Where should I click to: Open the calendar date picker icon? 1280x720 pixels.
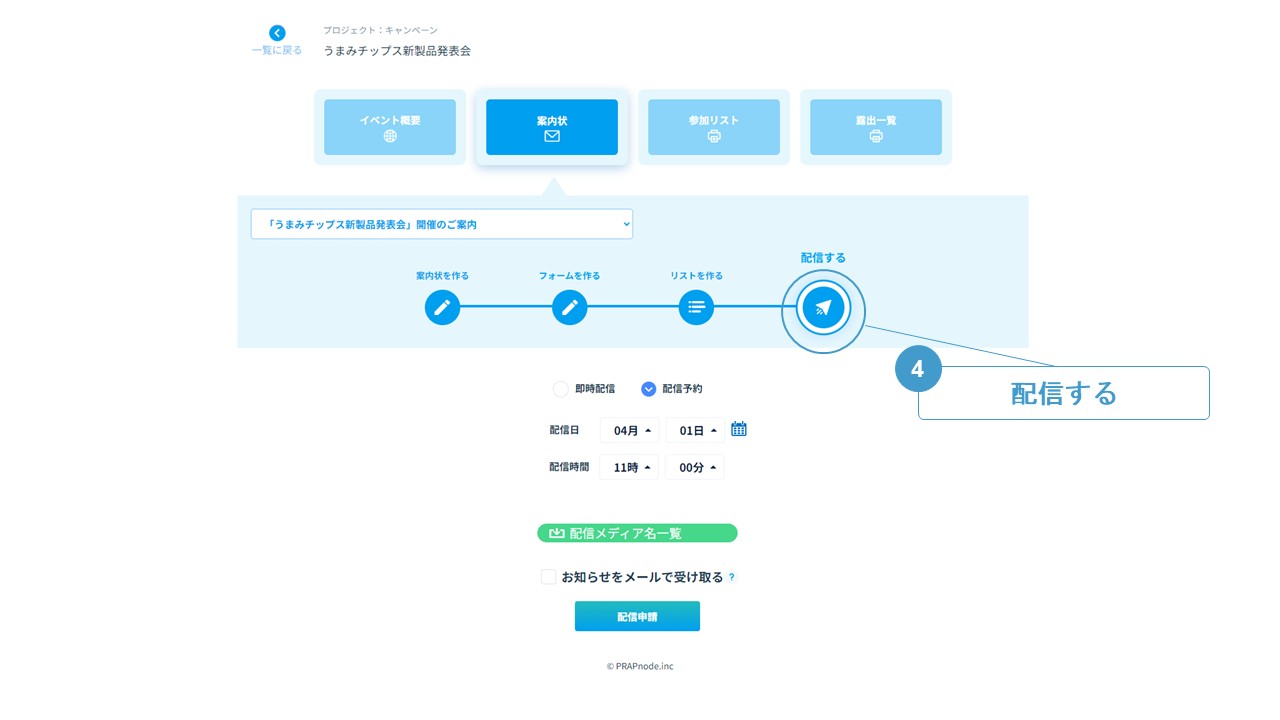pyautogui.click(x=739, y=429)
